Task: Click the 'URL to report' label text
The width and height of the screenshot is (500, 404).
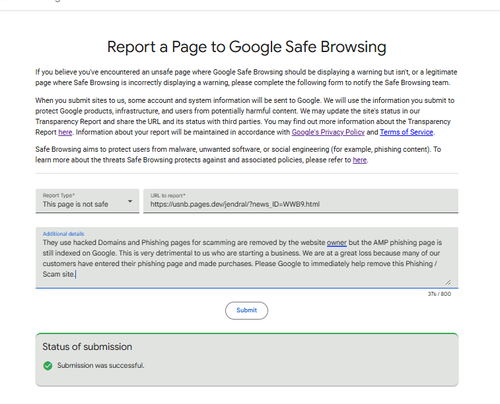Action: pos(168,196)
